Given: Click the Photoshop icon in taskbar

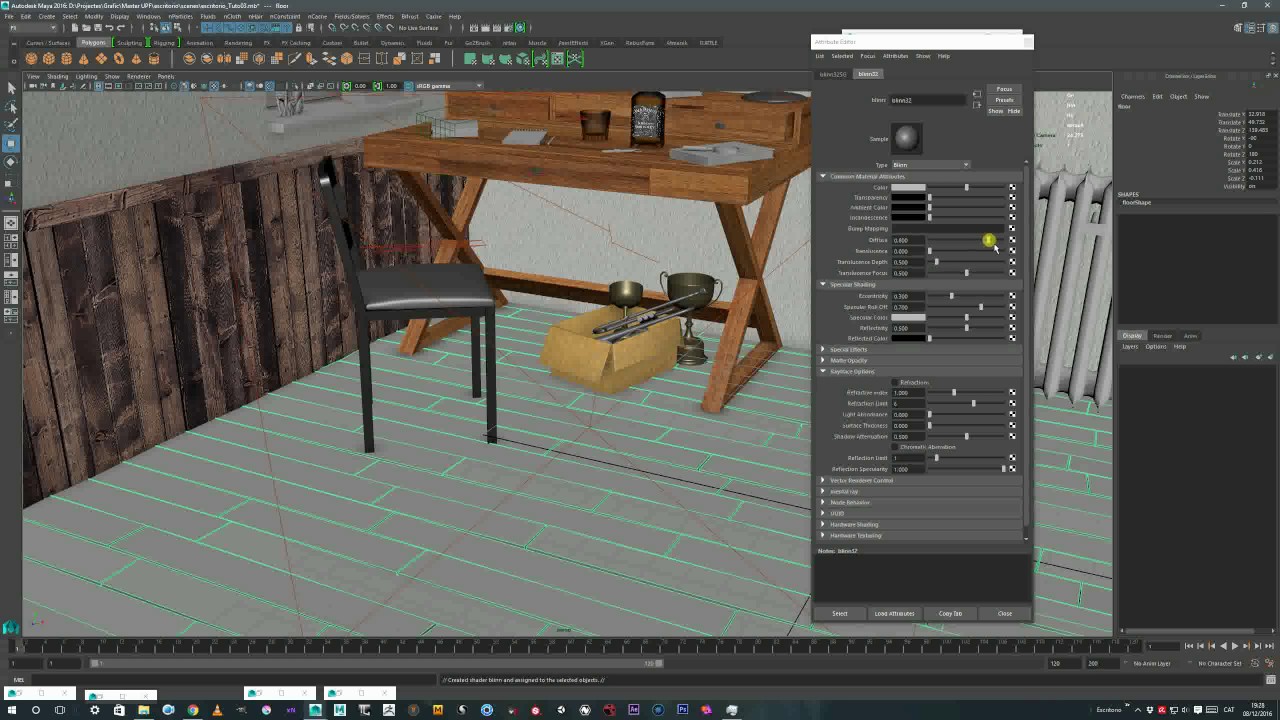Looking at the screenshot, I should pyautogui.click(x=682, y=710).
